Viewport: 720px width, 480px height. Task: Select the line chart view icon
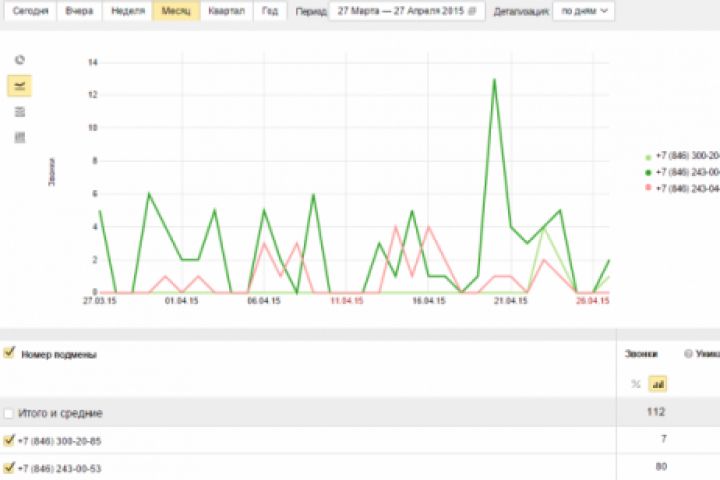(19, 86)
